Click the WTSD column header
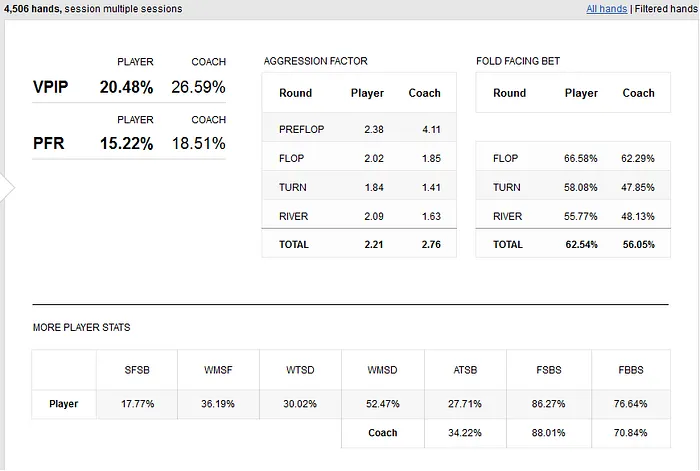This screenshot has width=700, height=471. [300, 370]
